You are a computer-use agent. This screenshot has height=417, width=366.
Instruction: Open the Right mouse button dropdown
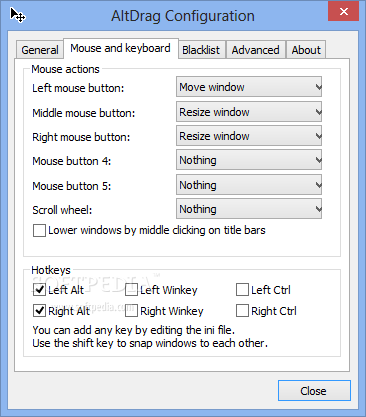pos(249,136)
